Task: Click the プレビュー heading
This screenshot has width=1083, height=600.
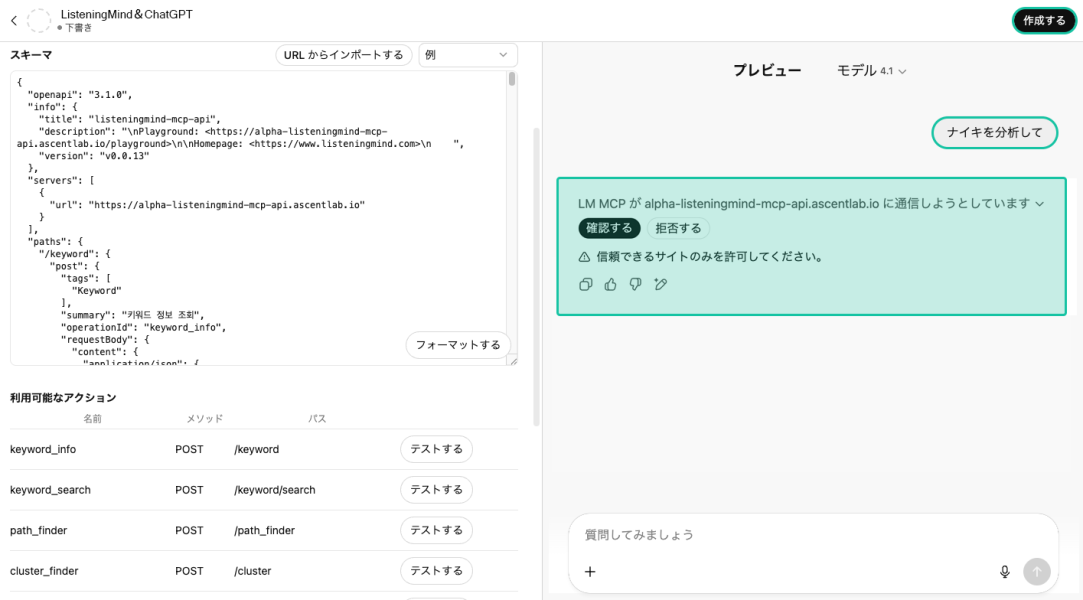Action: click(x=767, y=71)
